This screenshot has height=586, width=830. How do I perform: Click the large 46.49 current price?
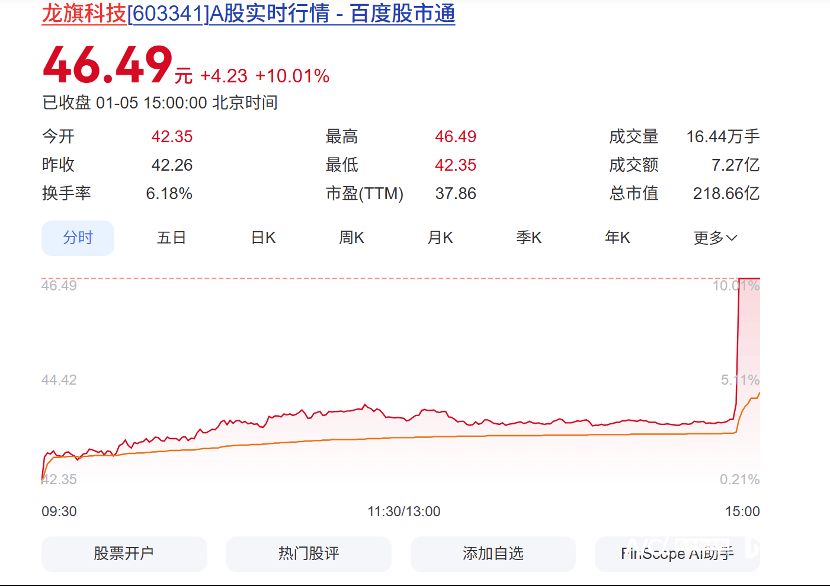[x=107, y=66]
